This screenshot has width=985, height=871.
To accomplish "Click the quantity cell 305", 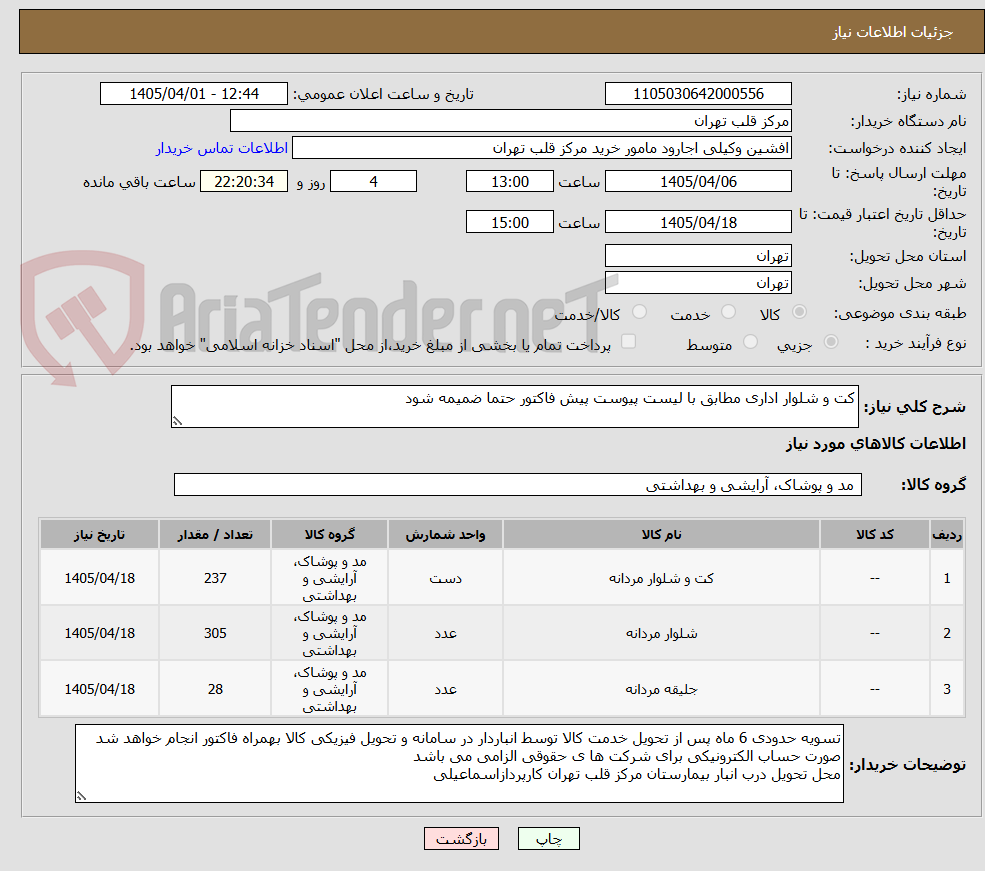I will (215, 634).
